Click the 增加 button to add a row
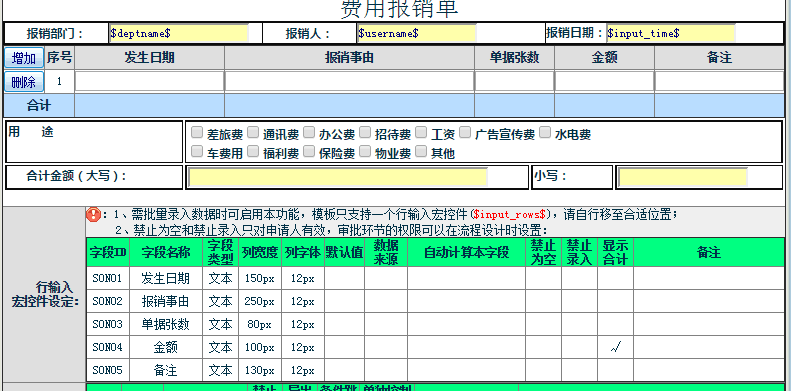 (24, 58)
